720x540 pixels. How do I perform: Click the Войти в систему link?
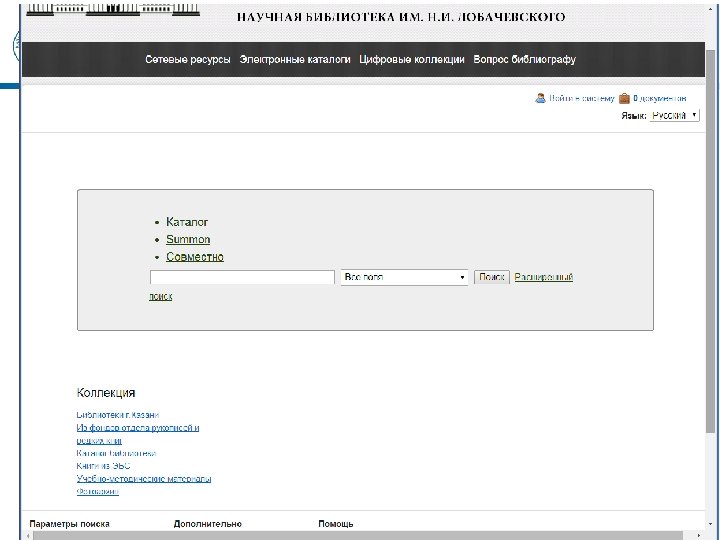tap(582, 98)
